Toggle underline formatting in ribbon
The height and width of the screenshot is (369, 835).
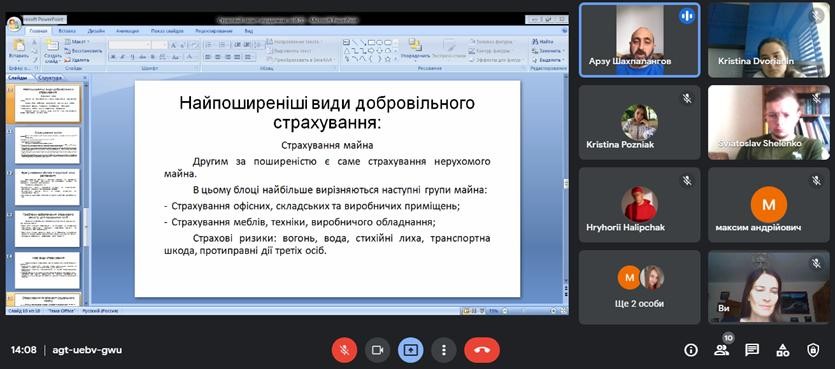tap(132, 57)
